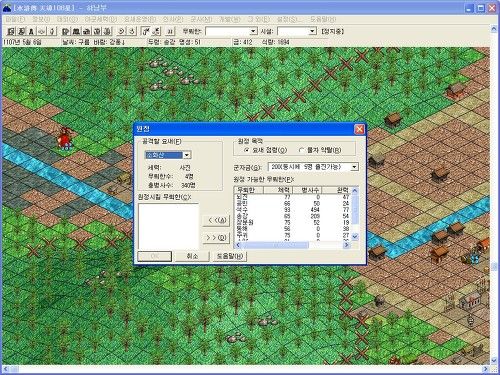Screen dimensions: 500x375
Task: Open the 파일(F) menu
Action: tap(15, 19)
